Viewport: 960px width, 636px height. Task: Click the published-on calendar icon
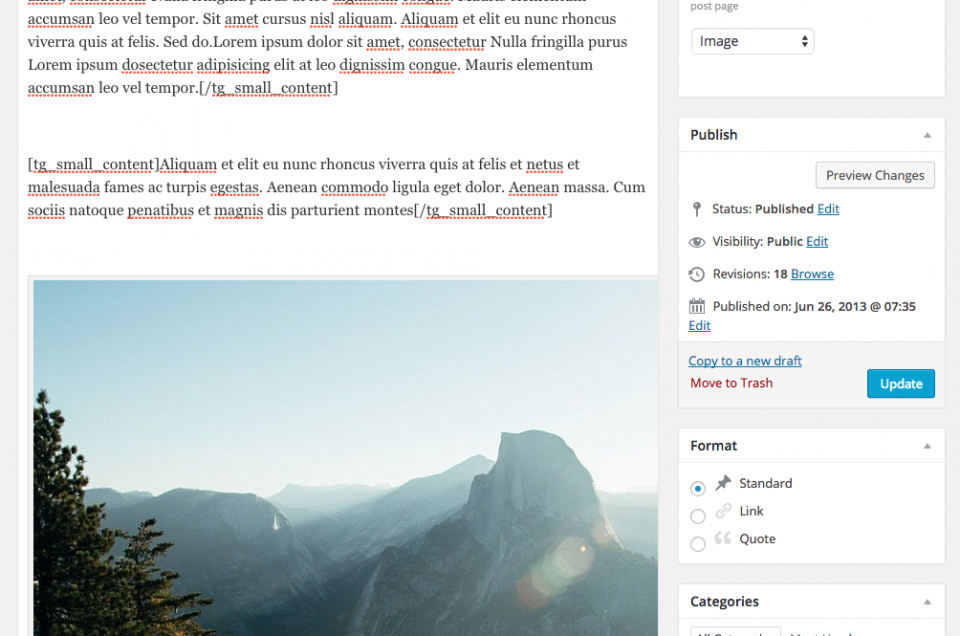[697, 306]
